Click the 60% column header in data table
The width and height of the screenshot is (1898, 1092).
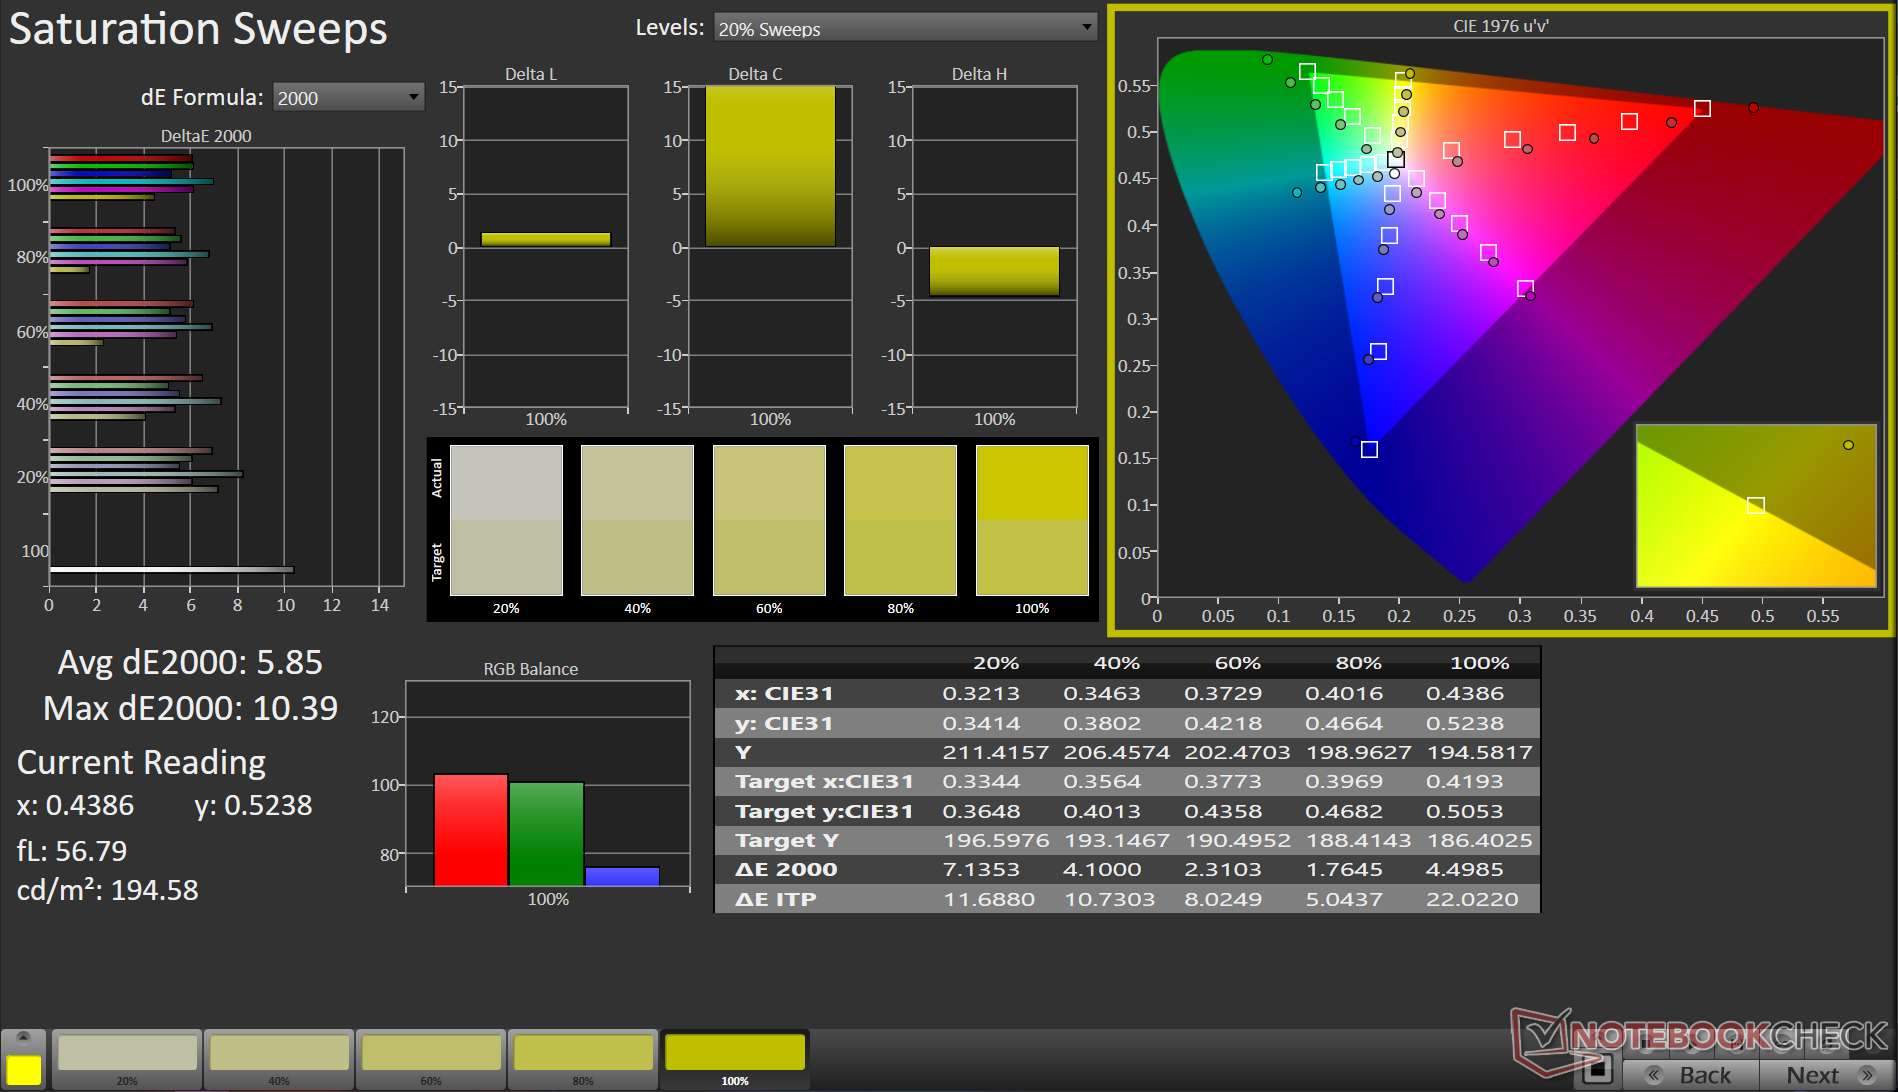pyautogui.click(x=1237, y=663)
